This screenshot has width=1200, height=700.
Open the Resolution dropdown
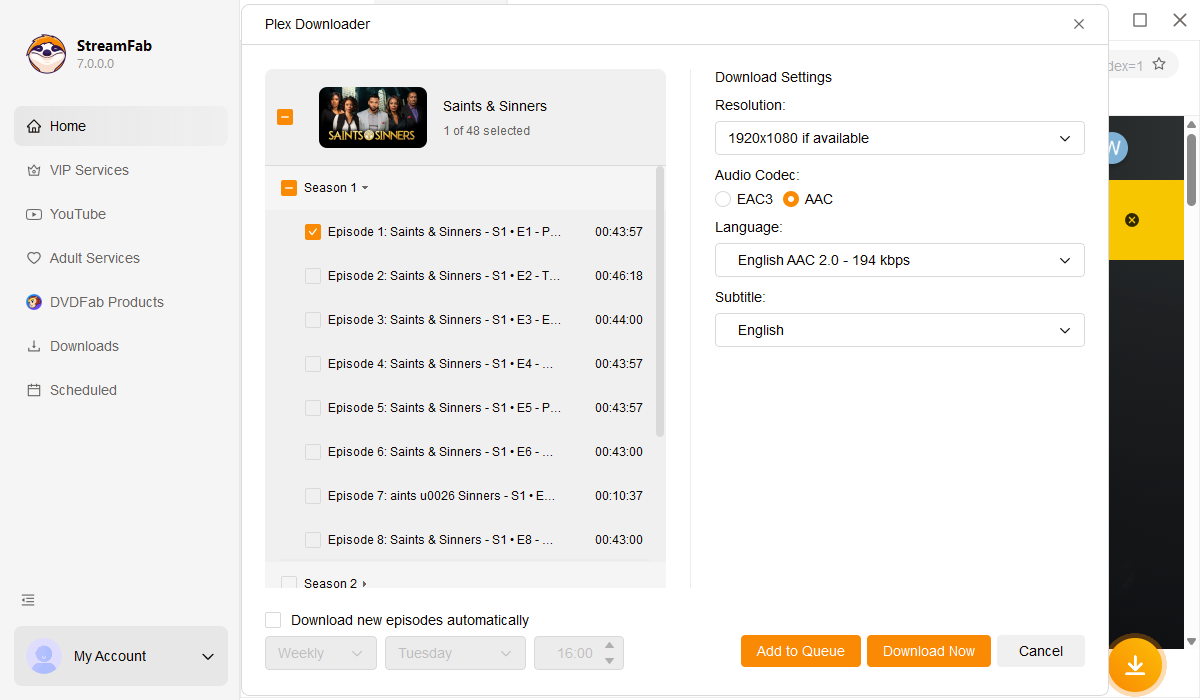pos(899,138)
